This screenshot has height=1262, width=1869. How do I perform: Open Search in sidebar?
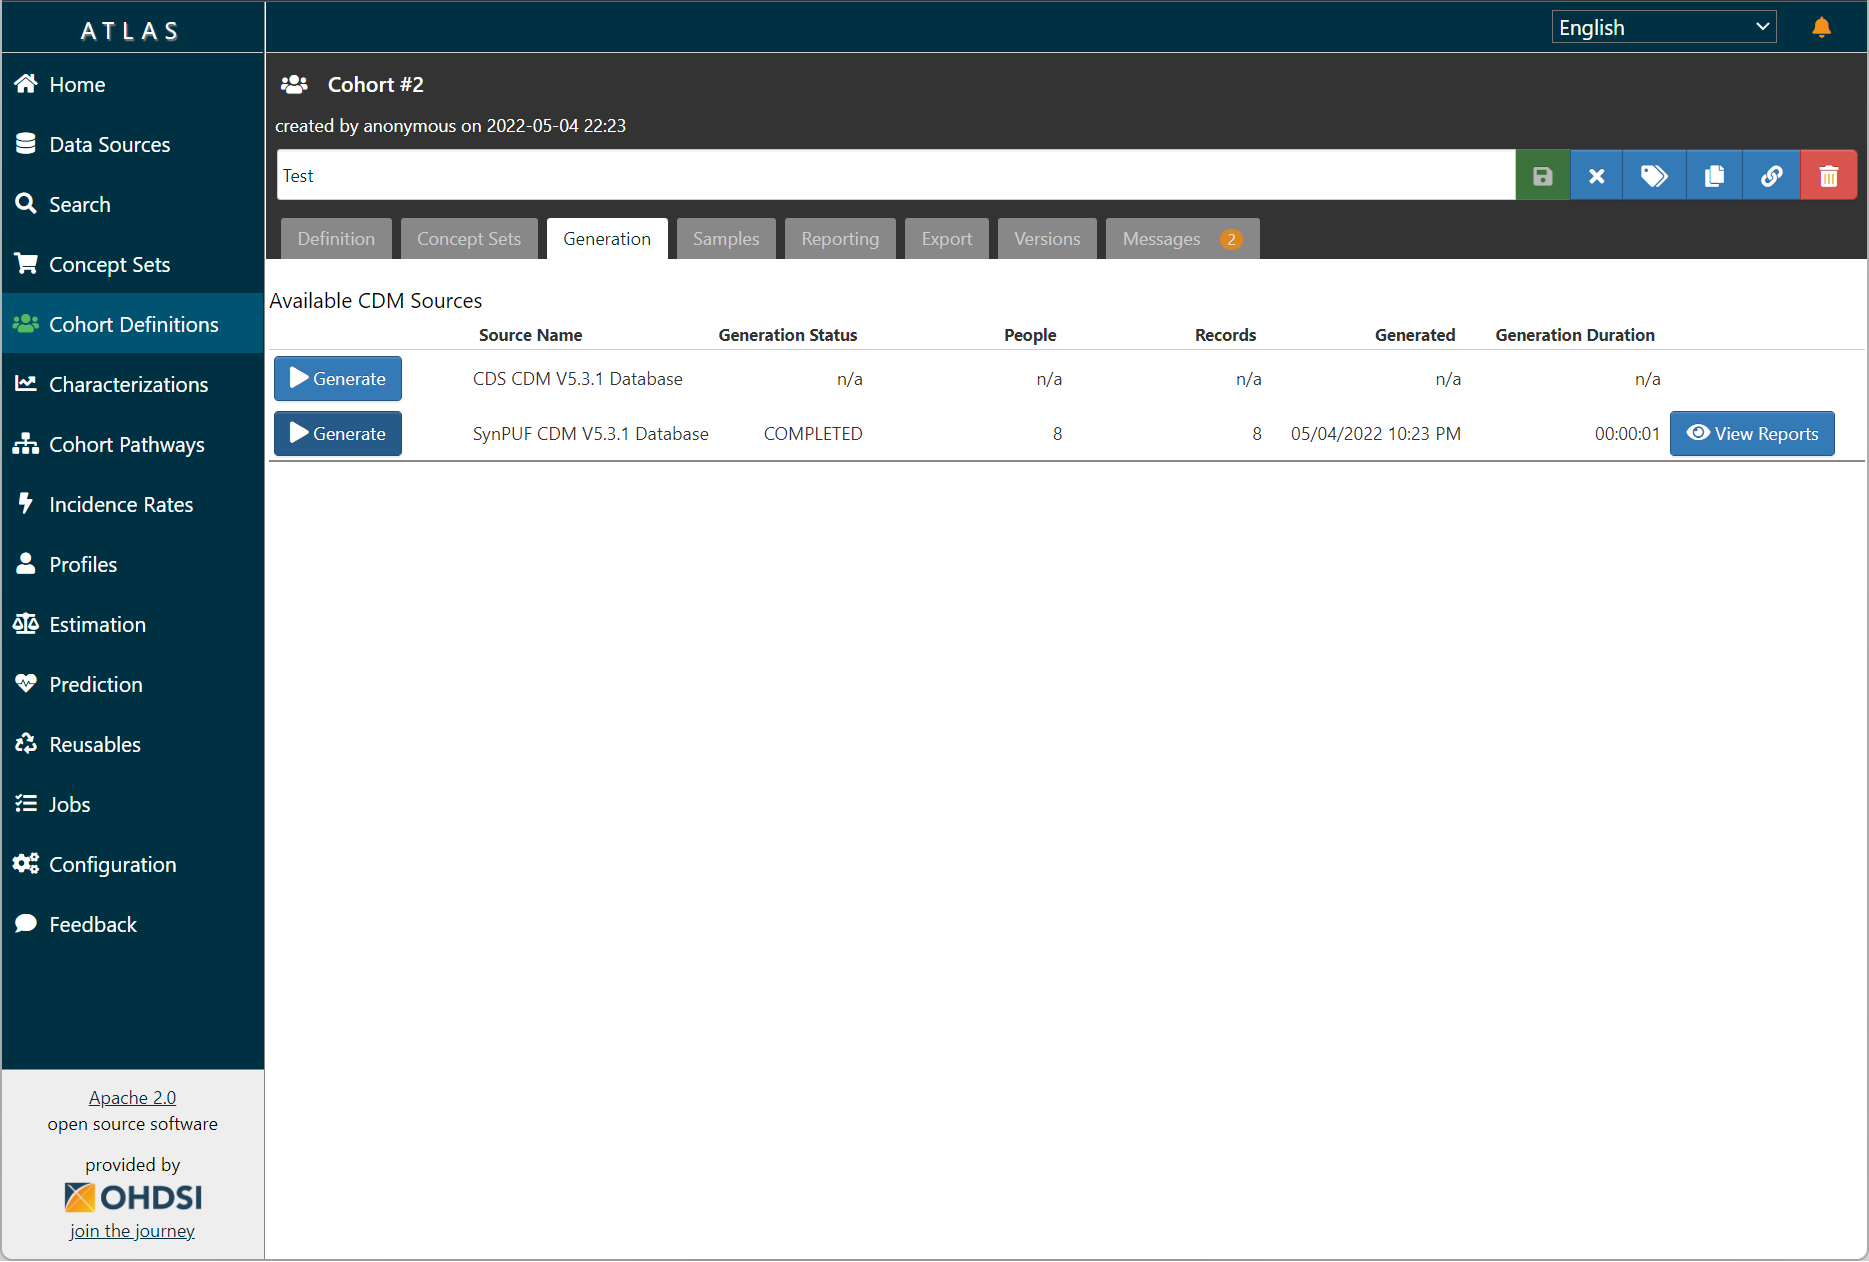132,204
